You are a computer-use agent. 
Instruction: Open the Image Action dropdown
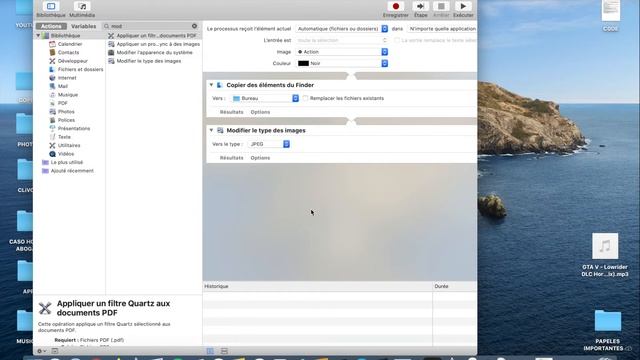pyautogui.click(x=342, y=52)
